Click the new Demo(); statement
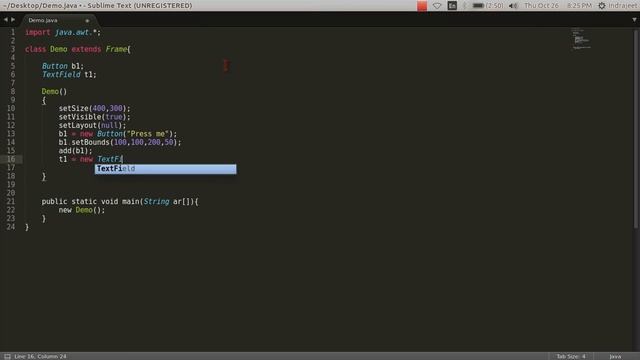 [82, 210]
